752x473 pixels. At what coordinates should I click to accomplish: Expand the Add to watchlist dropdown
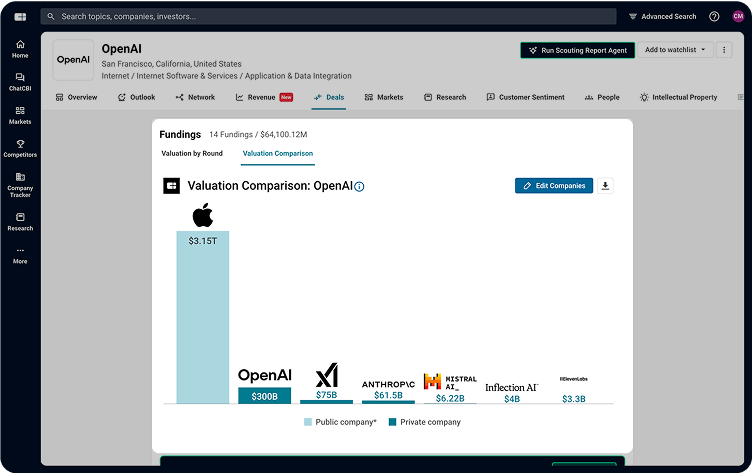675,50
